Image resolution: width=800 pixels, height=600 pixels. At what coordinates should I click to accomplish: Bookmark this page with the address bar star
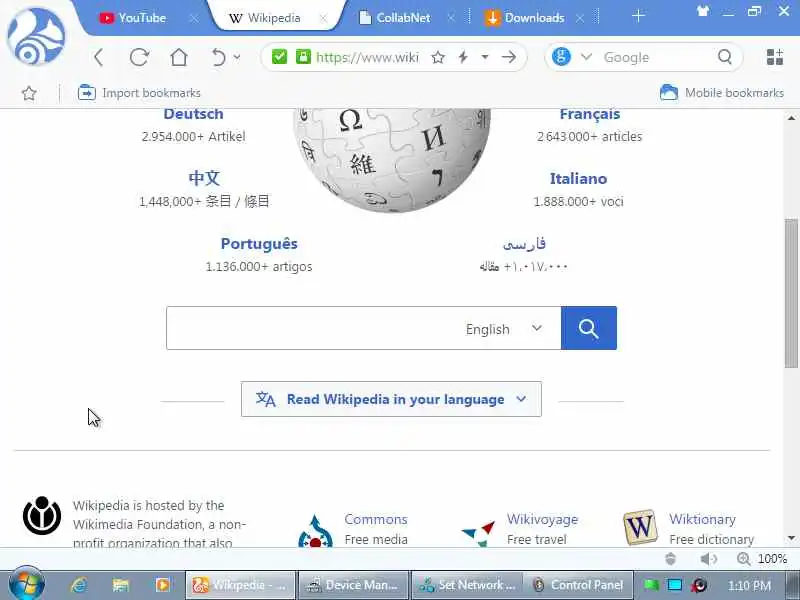pos(438,57)
